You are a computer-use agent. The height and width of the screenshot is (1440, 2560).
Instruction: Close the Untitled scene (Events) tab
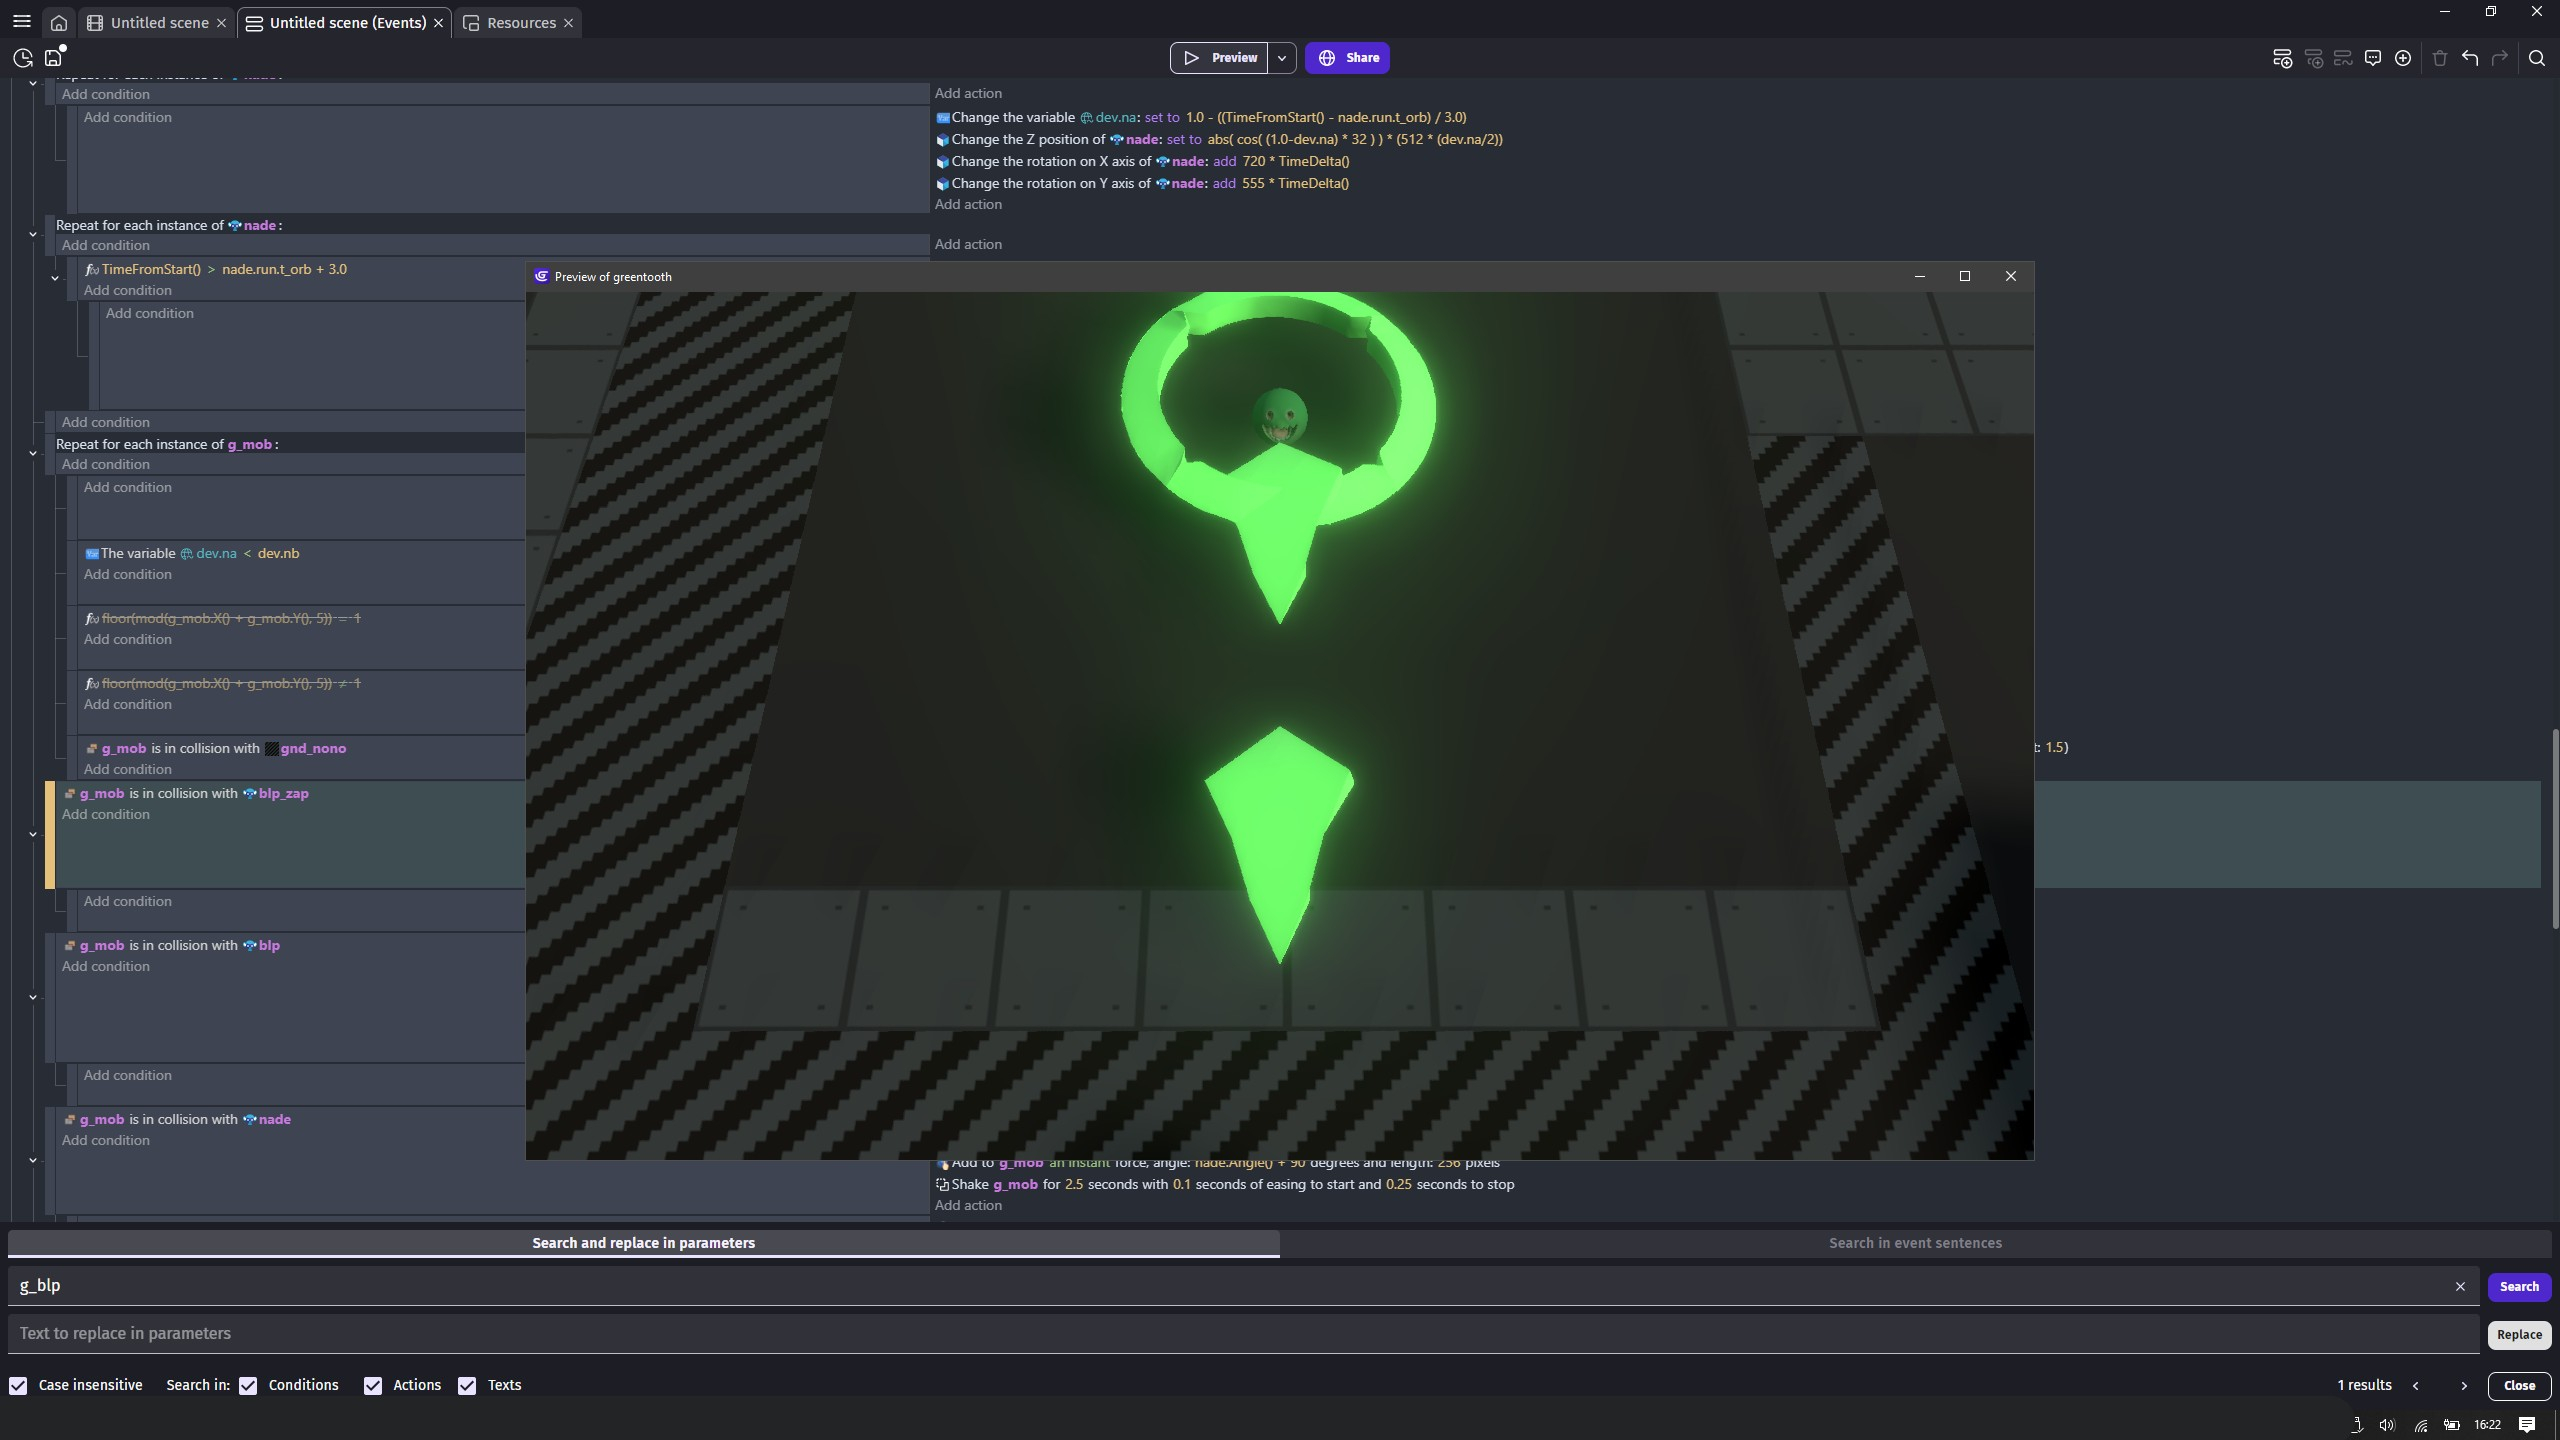coord(438,23)
